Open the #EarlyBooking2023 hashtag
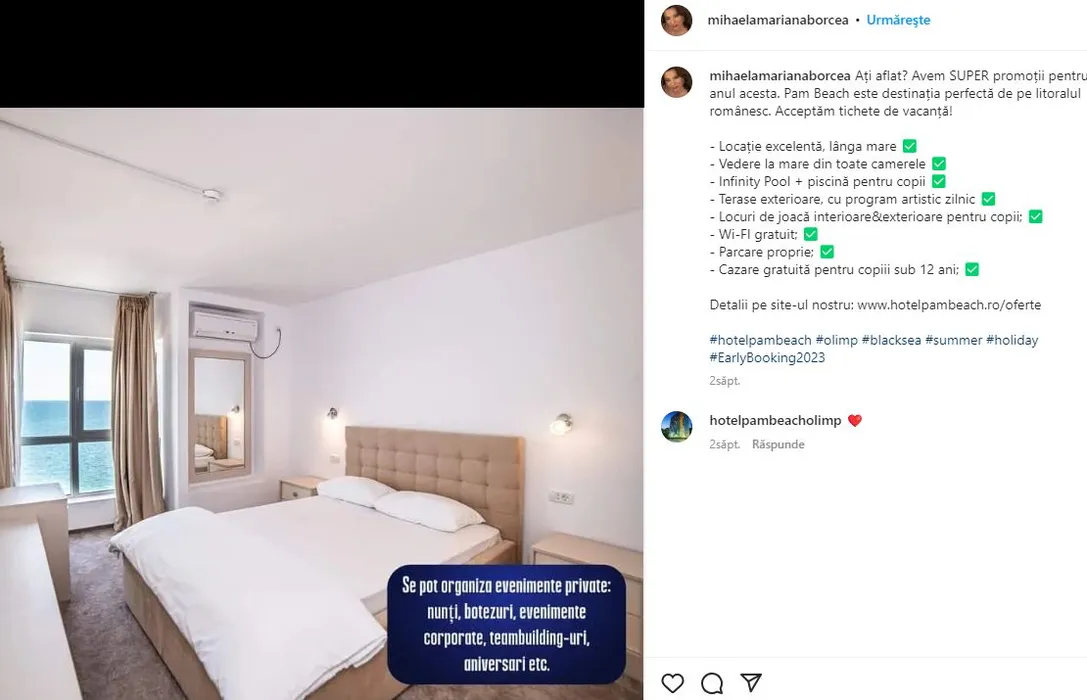The height and width of the screenshot is (700, 1087). [x=767, y=358]
